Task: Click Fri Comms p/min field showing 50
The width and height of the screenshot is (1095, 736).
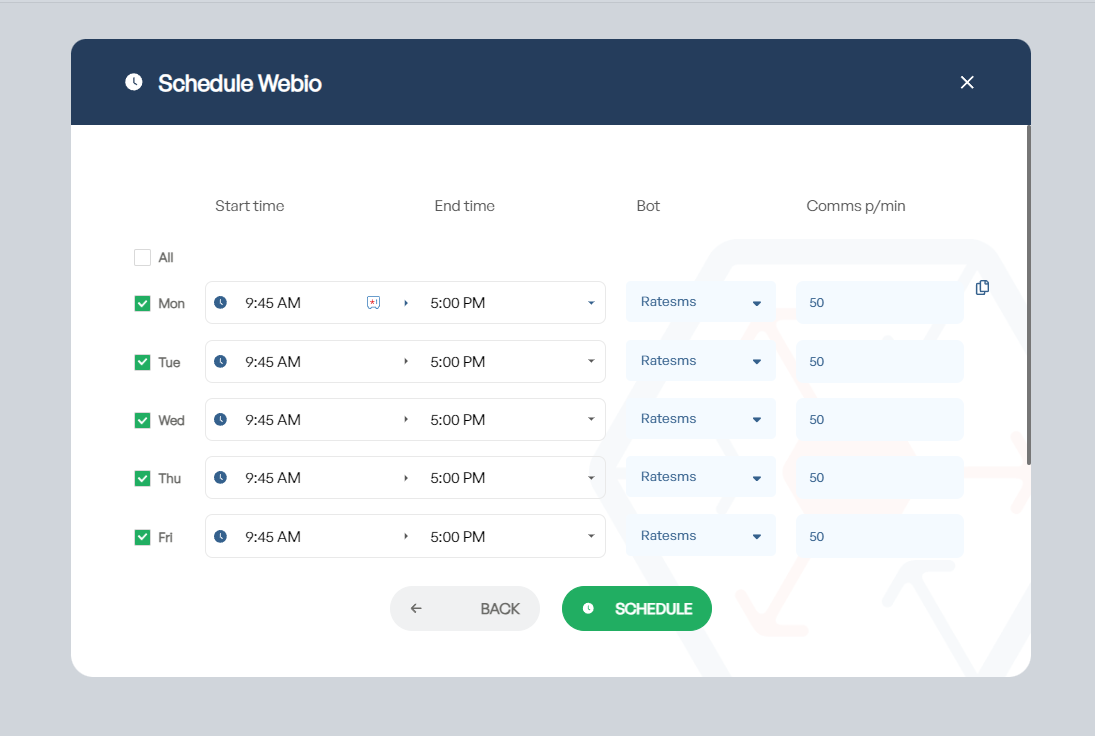Action: click(880, 536)
